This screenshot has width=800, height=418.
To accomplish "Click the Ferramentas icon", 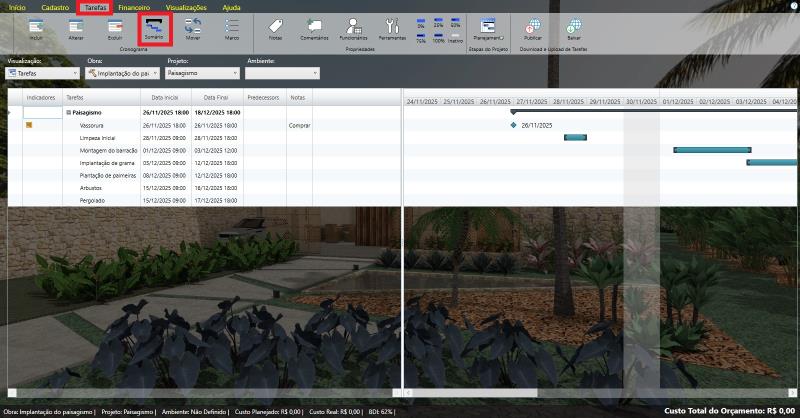I will click(x=392, y=27).
